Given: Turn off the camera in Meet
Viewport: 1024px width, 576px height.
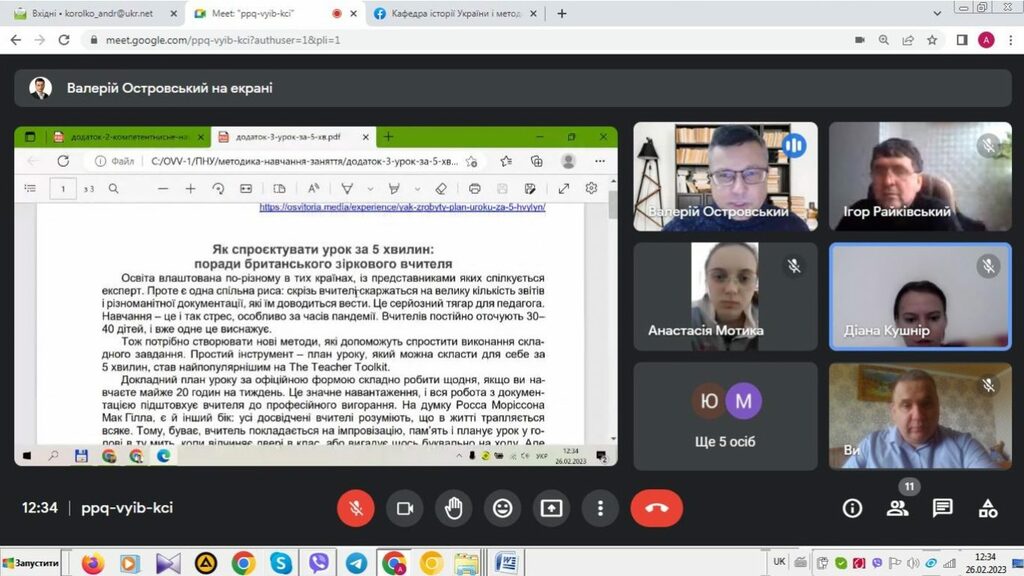Looking at the screenshot, I should coord(405,508).
